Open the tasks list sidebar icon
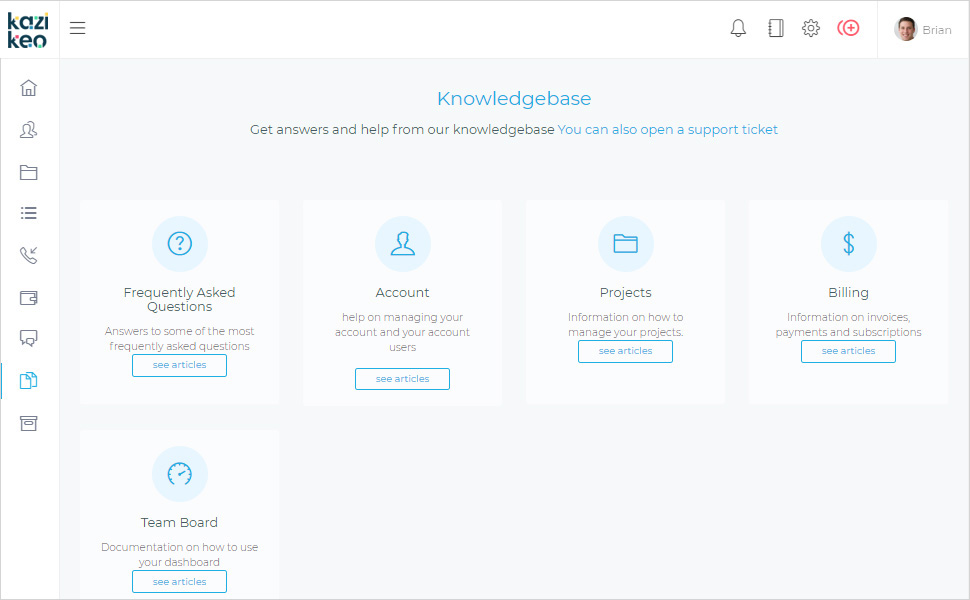This screenshot has width=970, height=600. tap(28, 213)
